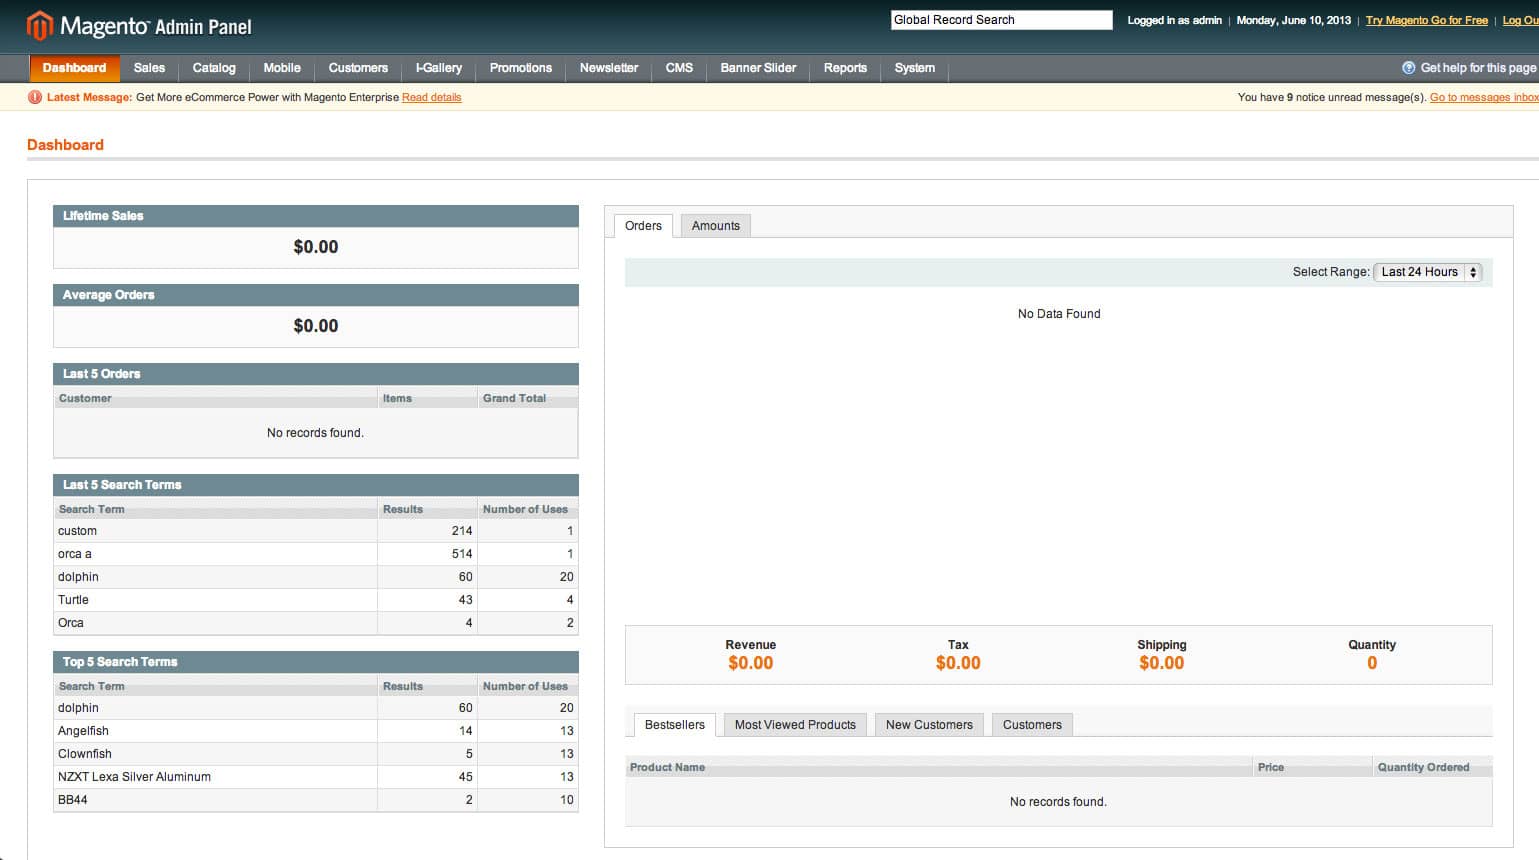Click the 'BB44' search term row
This screenshot has height=860, width=1539.
[x=316, y=800]
